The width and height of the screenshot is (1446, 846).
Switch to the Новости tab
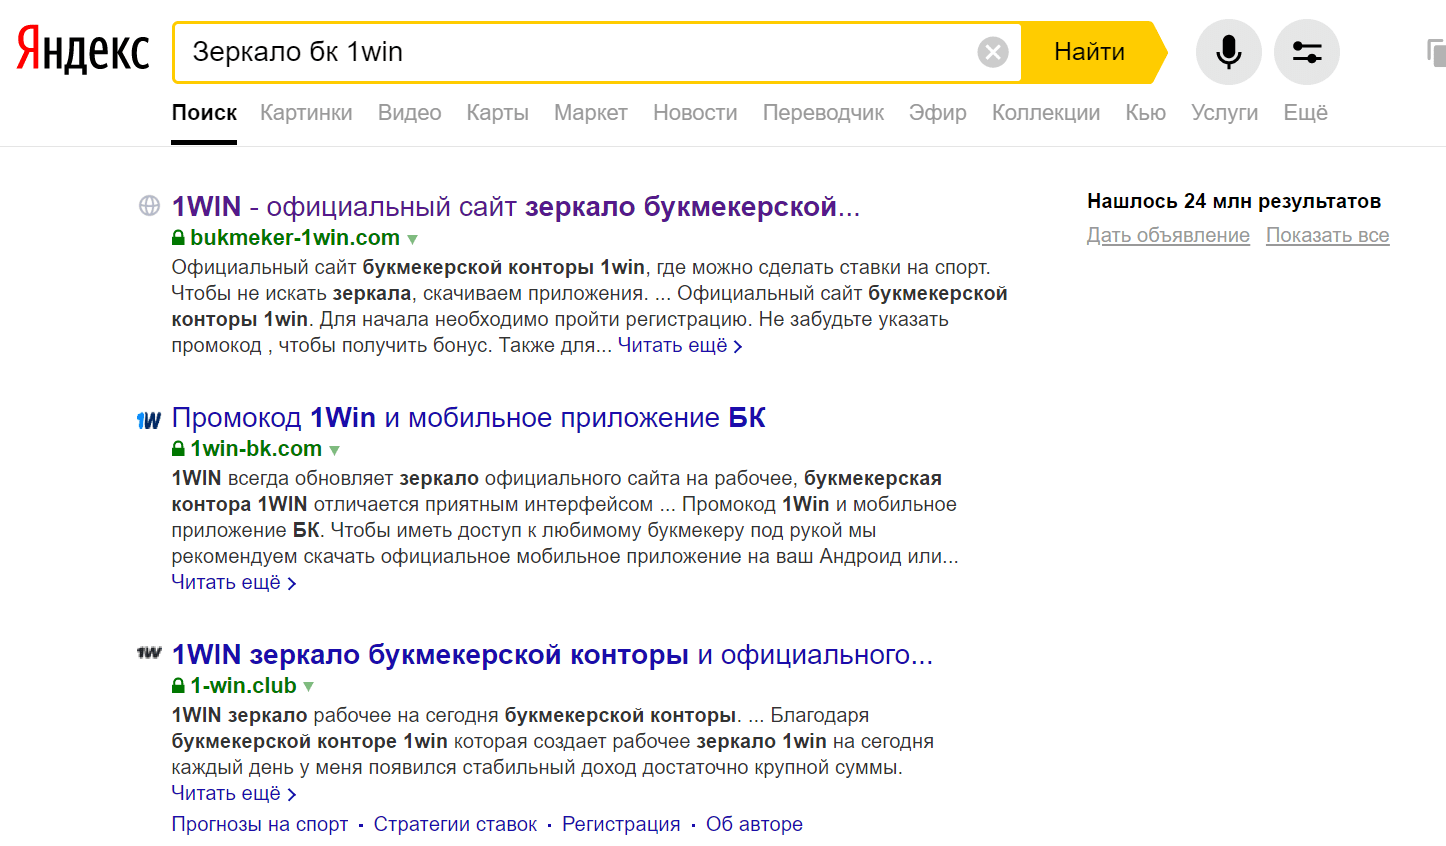click(x=695, y=113)
